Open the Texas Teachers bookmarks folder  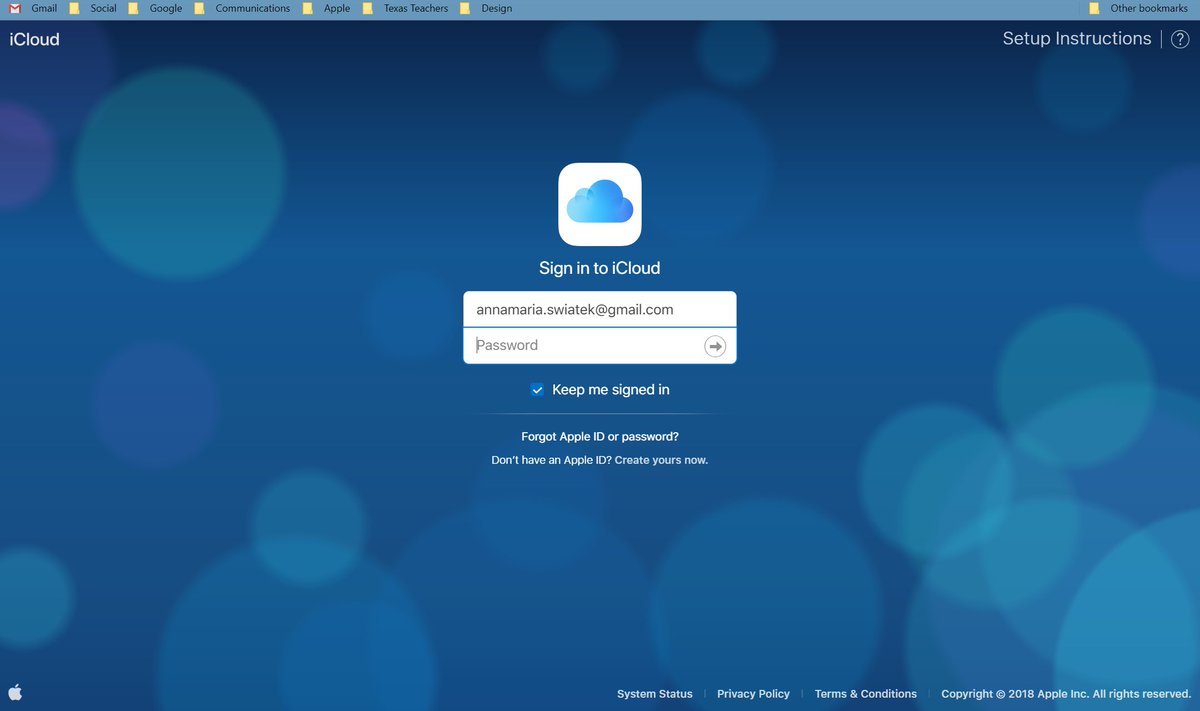pyautogui.click(x=405, y=8)
